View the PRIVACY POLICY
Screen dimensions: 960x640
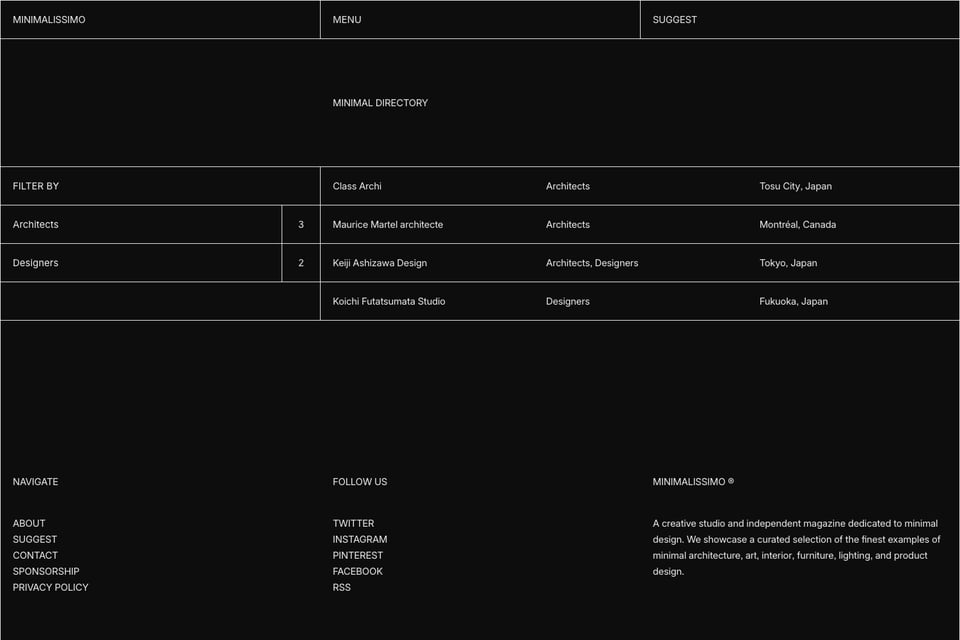click(51, 587)
